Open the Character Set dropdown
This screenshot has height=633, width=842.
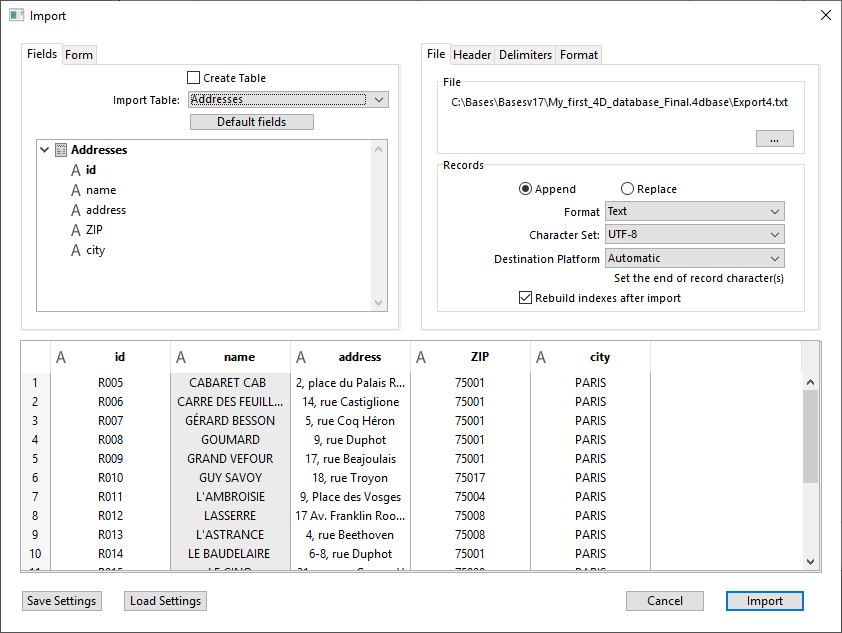[x=694, y=235]
